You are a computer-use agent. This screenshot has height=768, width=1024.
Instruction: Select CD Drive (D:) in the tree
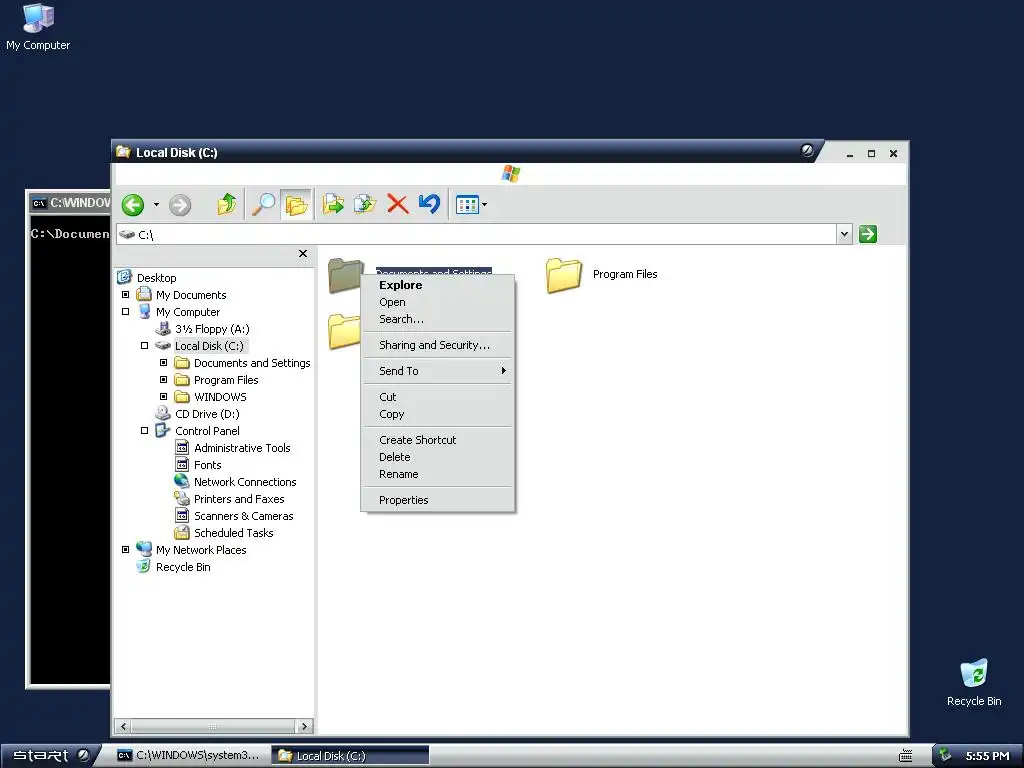(207, 414)
